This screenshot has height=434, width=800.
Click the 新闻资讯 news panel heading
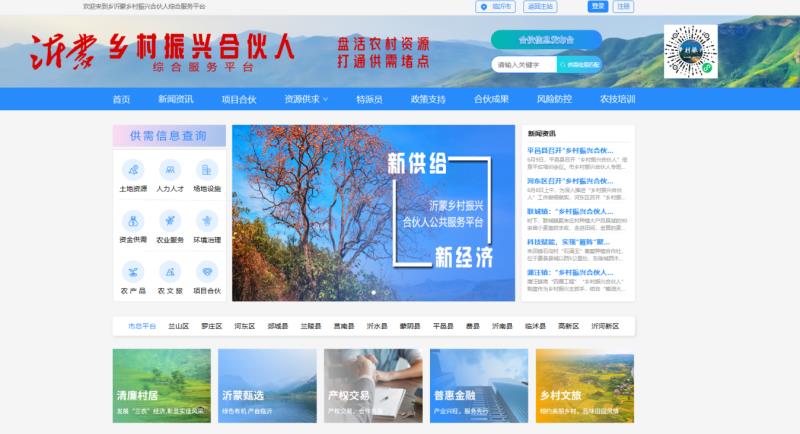tap(542, 134)
